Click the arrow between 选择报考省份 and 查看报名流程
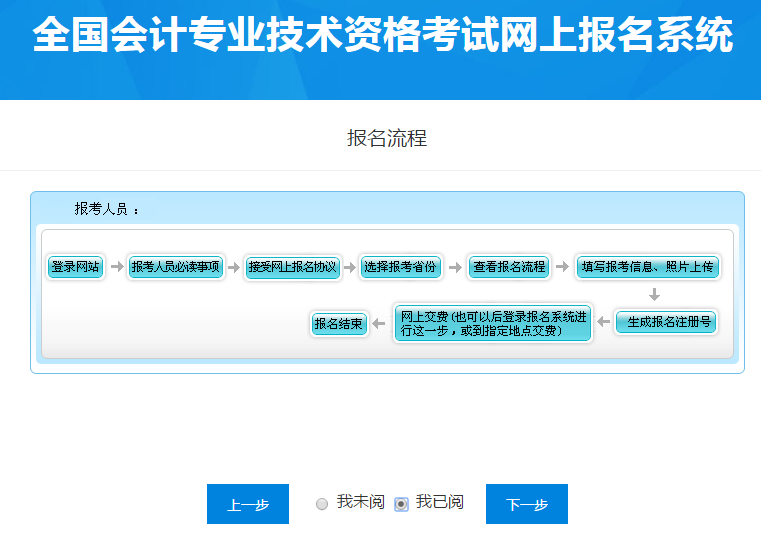The width and height of the screenshot is (761, 537). (455, 267)
